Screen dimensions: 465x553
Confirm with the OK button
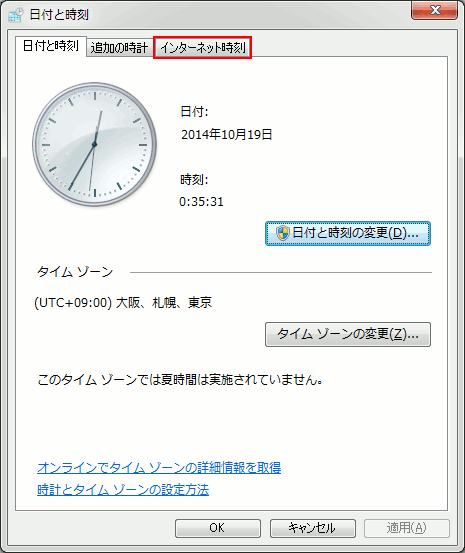[218, 528]
